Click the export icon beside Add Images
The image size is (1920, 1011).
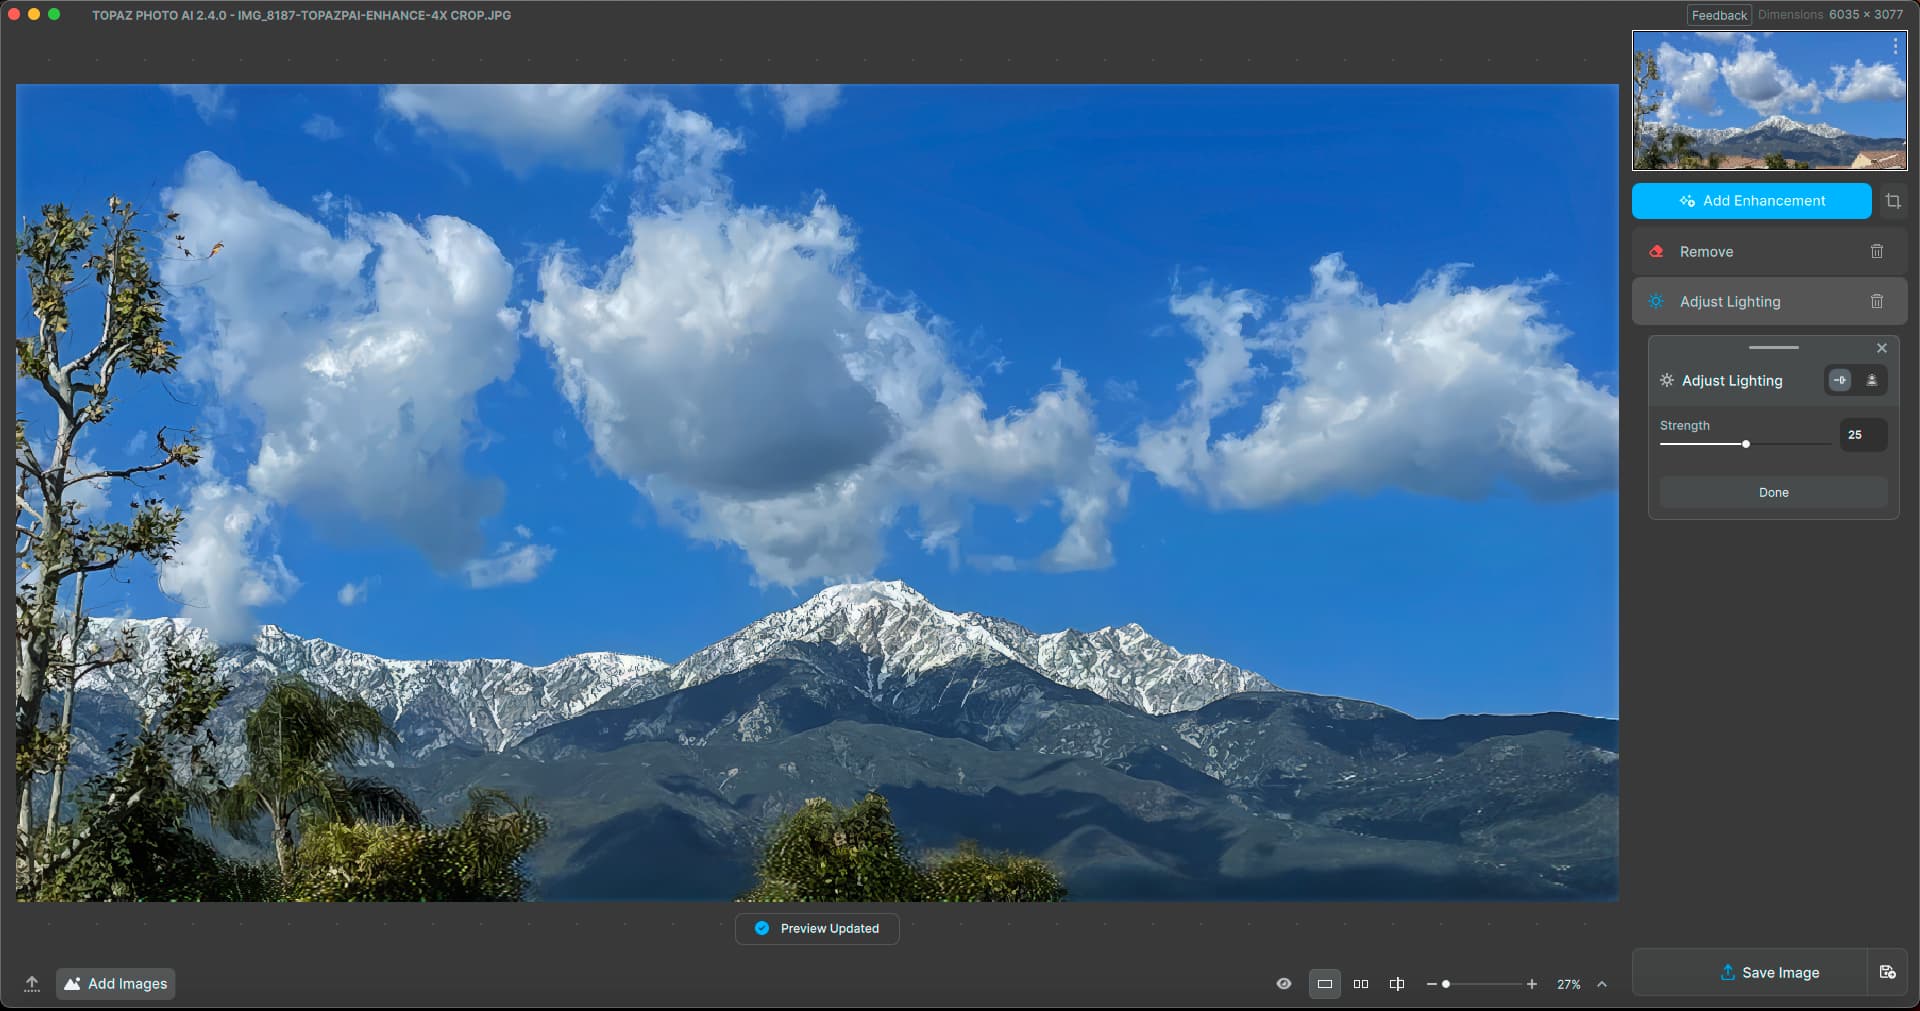click(x=32, y=984)
